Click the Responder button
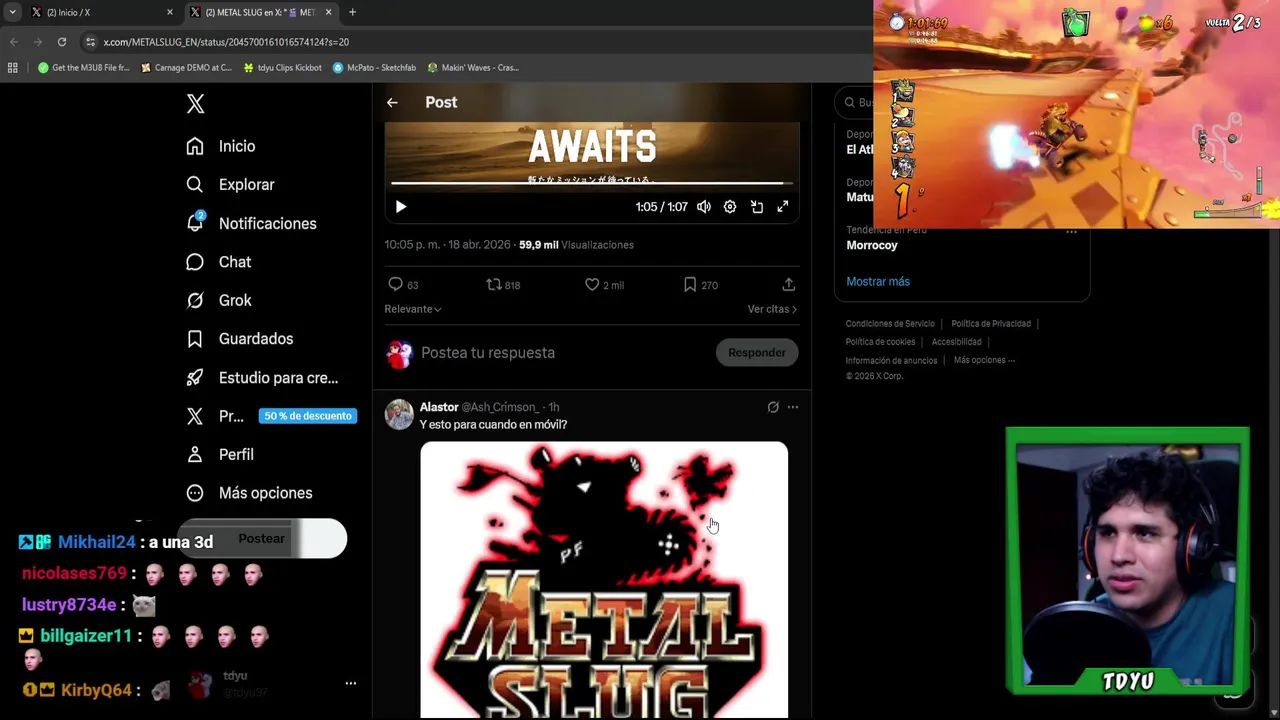The image size is (1280, 720). [757, 353]
